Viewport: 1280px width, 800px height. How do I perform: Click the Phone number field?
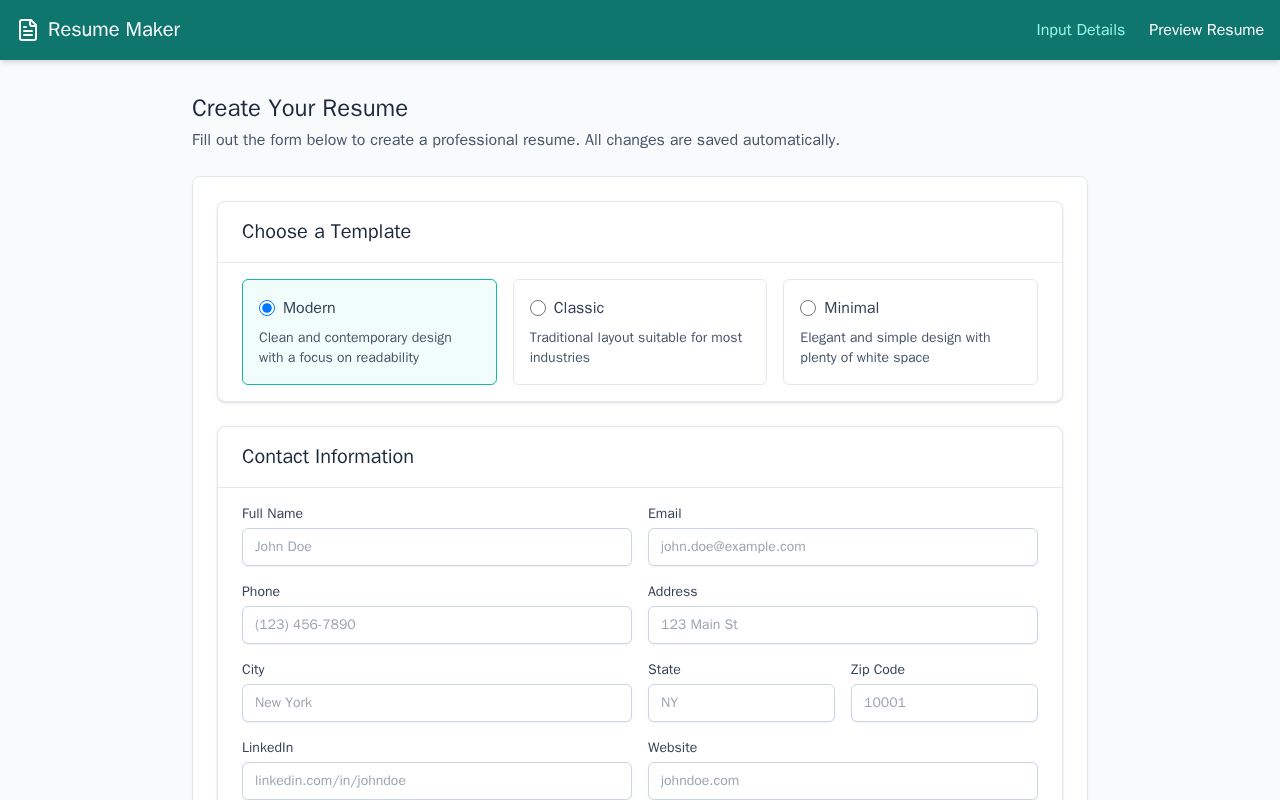point(437,625)
